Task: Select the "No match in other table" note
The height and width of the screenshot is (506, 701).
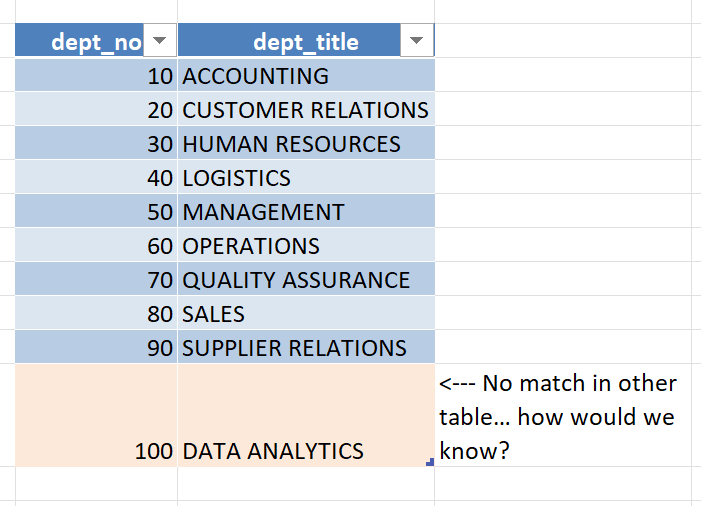Action: 557,417
